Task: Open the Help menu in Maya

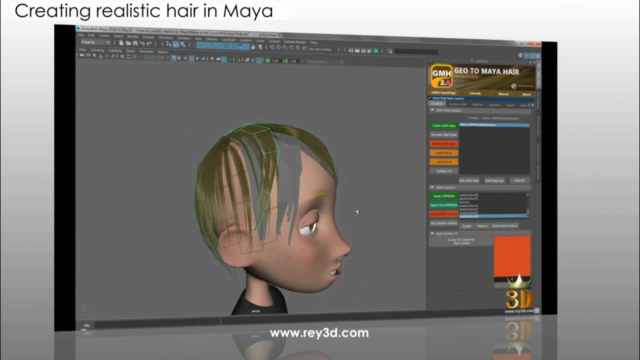Action: click(313, 42)
